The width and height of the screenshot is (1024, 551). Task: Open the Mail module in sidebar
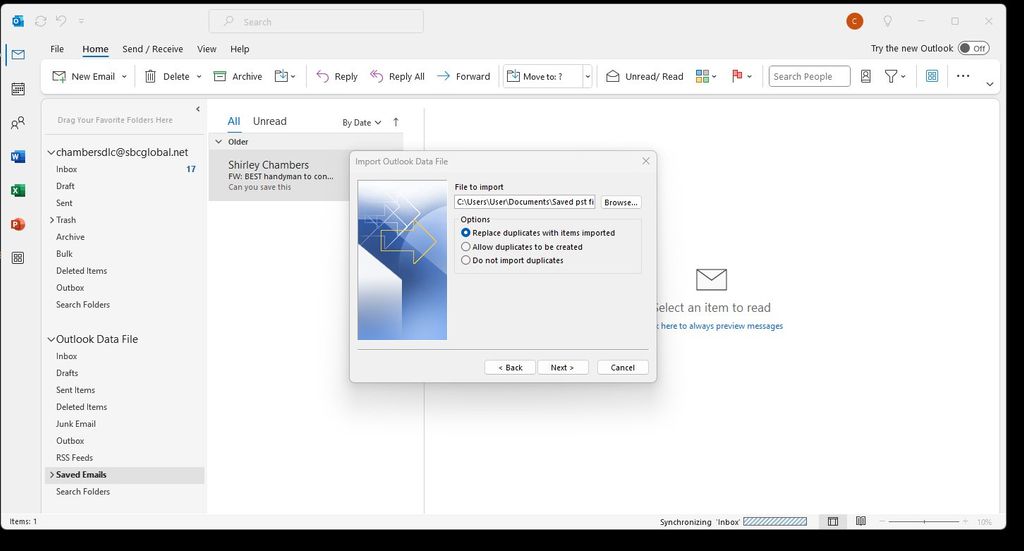point(18,55)
